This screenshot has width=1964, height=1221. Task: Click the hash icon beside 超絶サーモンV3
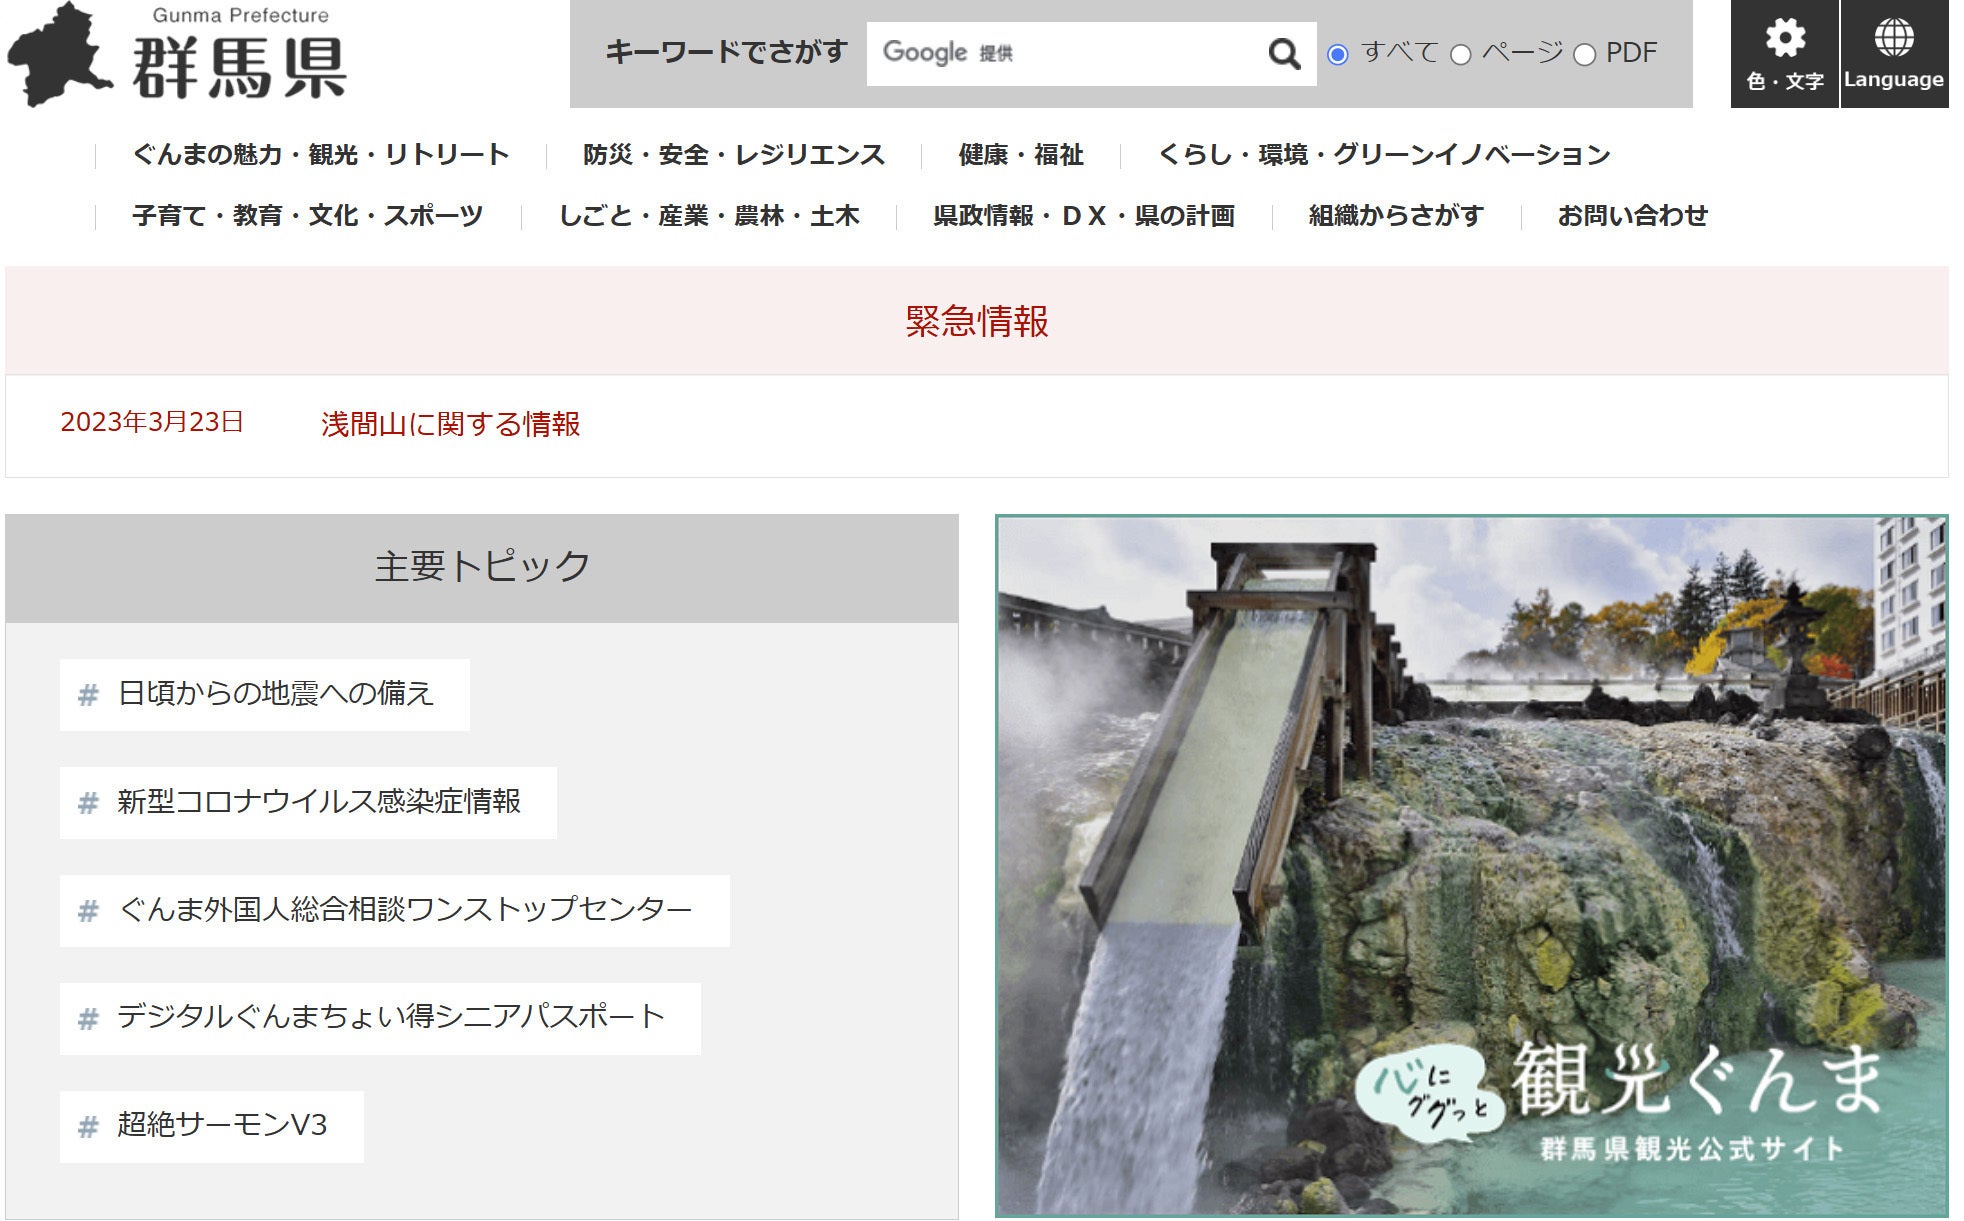88,1127
